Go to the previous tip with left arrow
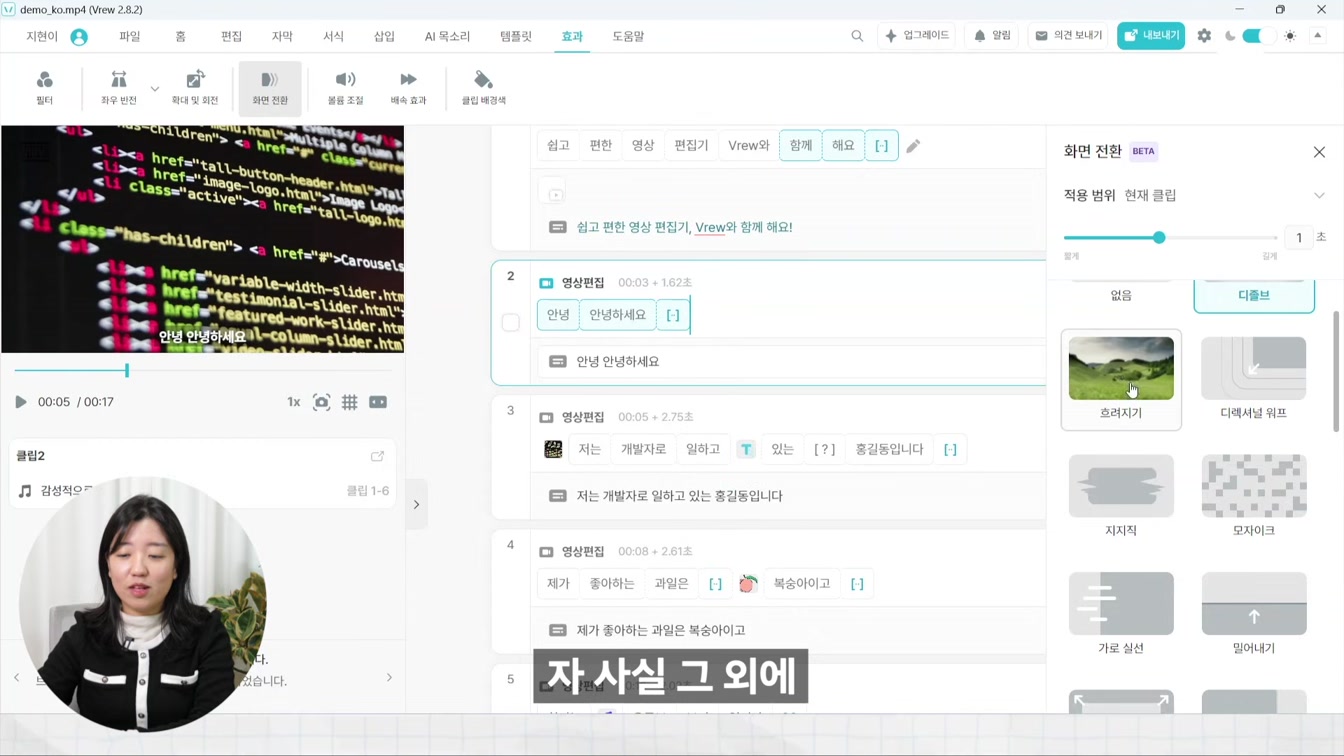Viewport: 1344px width, 756px height. point(17,678)
